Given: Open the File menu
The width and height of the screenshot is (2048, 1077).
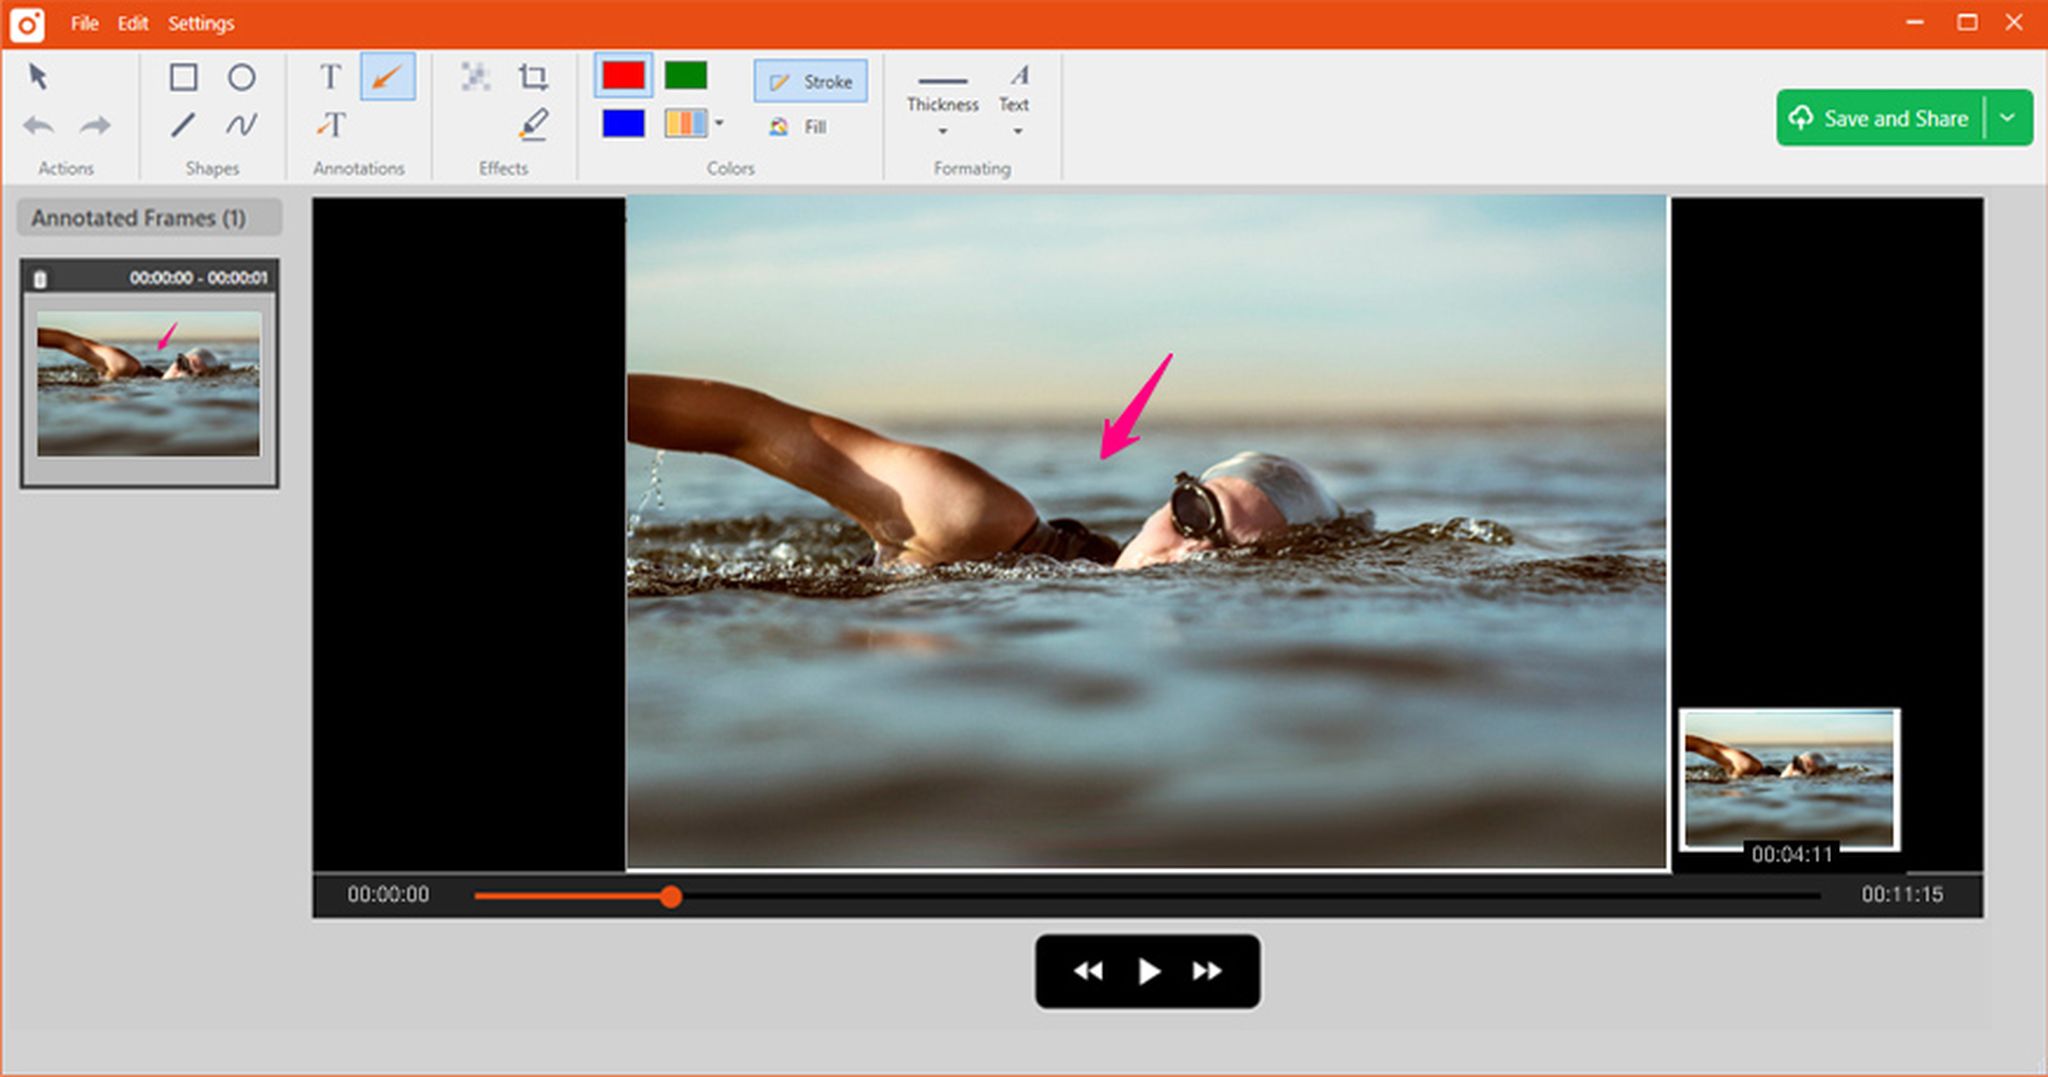Looking at the screenshot, I should (84, 23).
